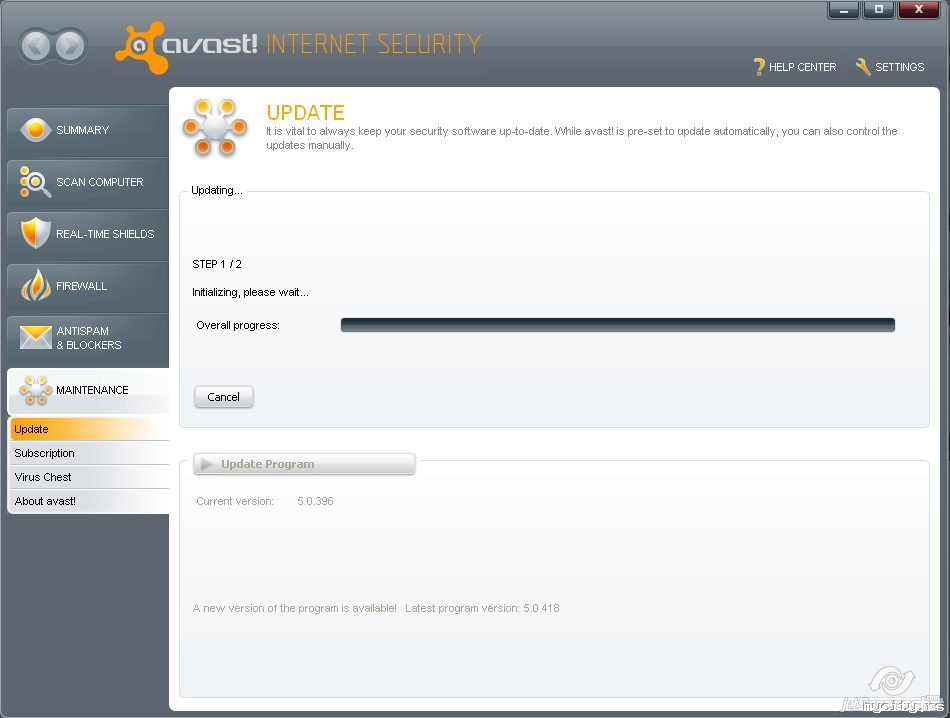
Task: Open the Real-Time Shields section
Action: point(88,234)
